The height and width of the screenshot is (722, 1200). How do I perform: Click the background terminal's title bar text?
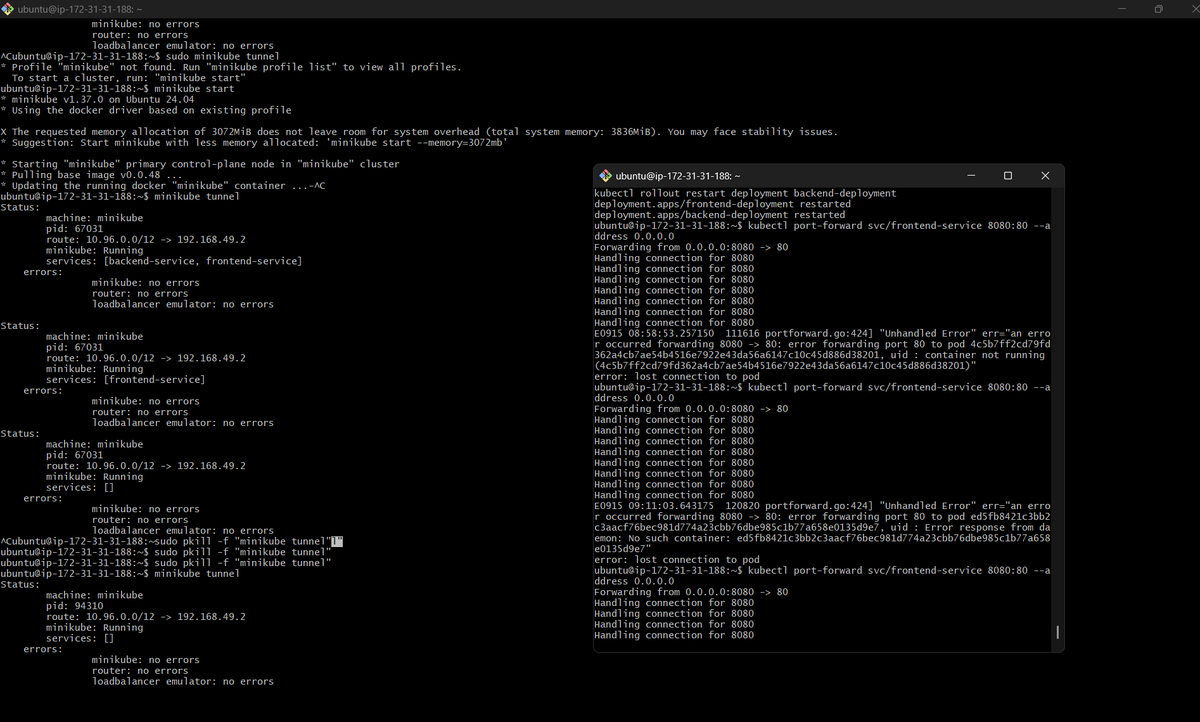click(80, 9)
